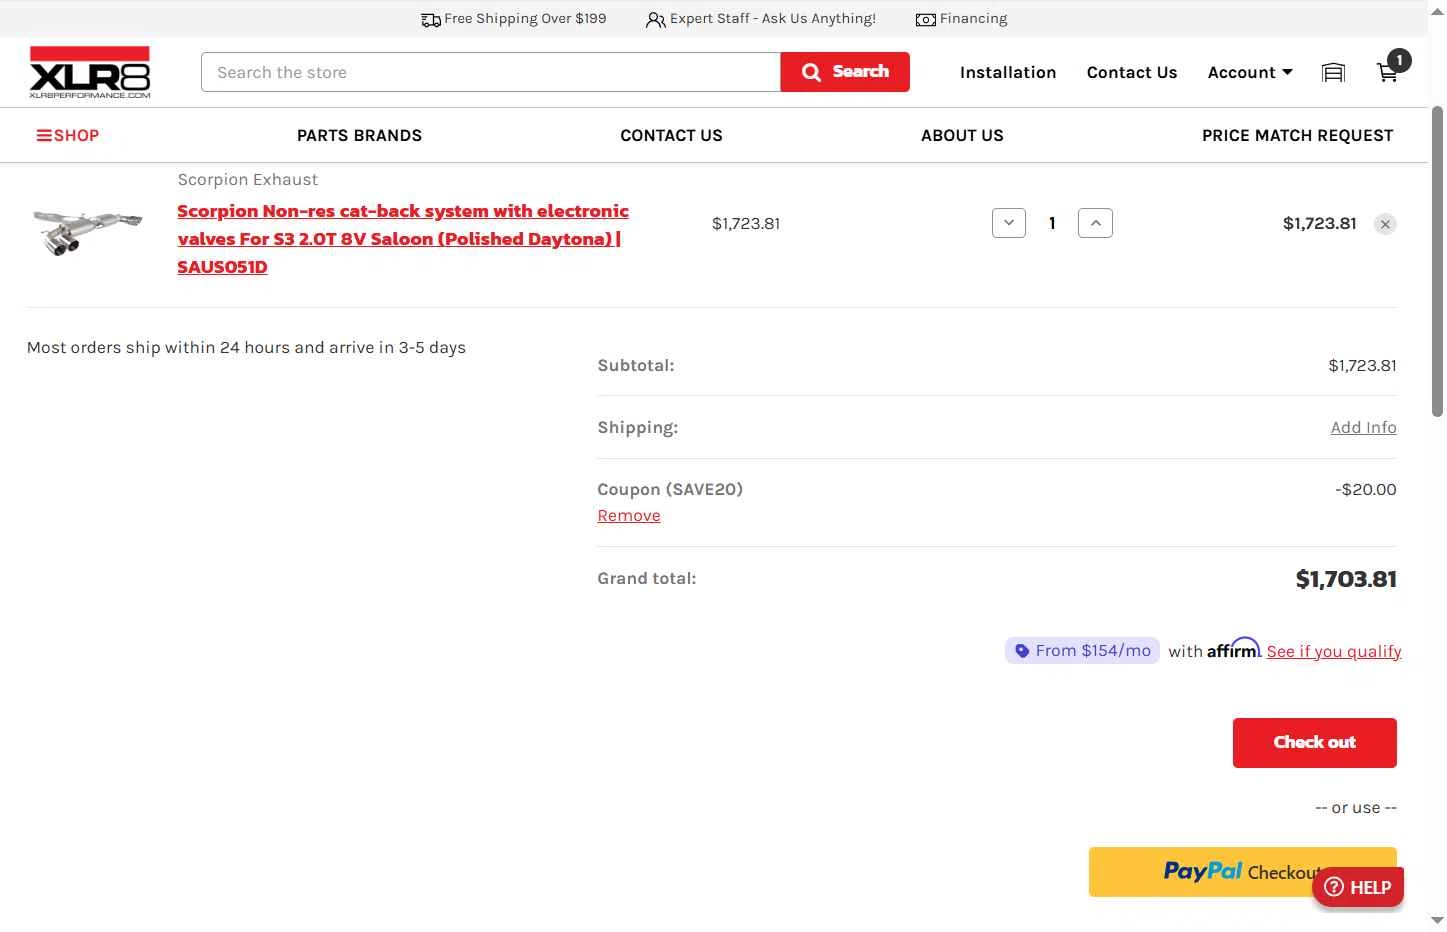Remove the Scorpion exhaust from cart

coord(1385,224)
